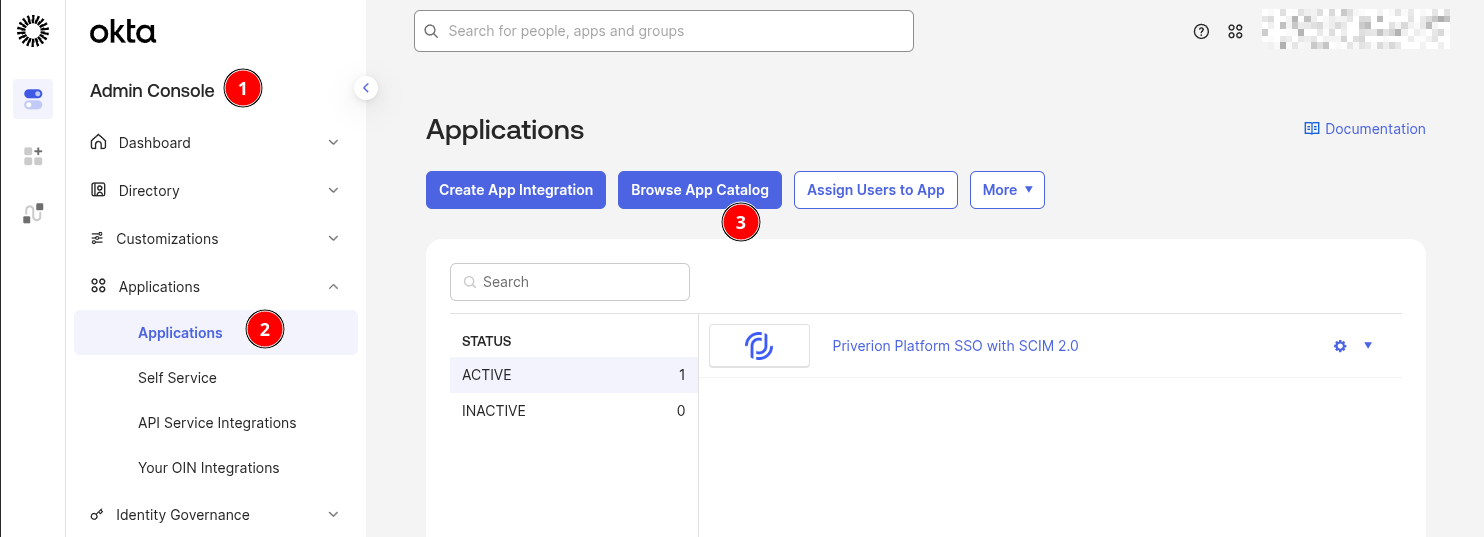
Task: Collapse the sidebar with the arrow button
Action: point(366,88)
